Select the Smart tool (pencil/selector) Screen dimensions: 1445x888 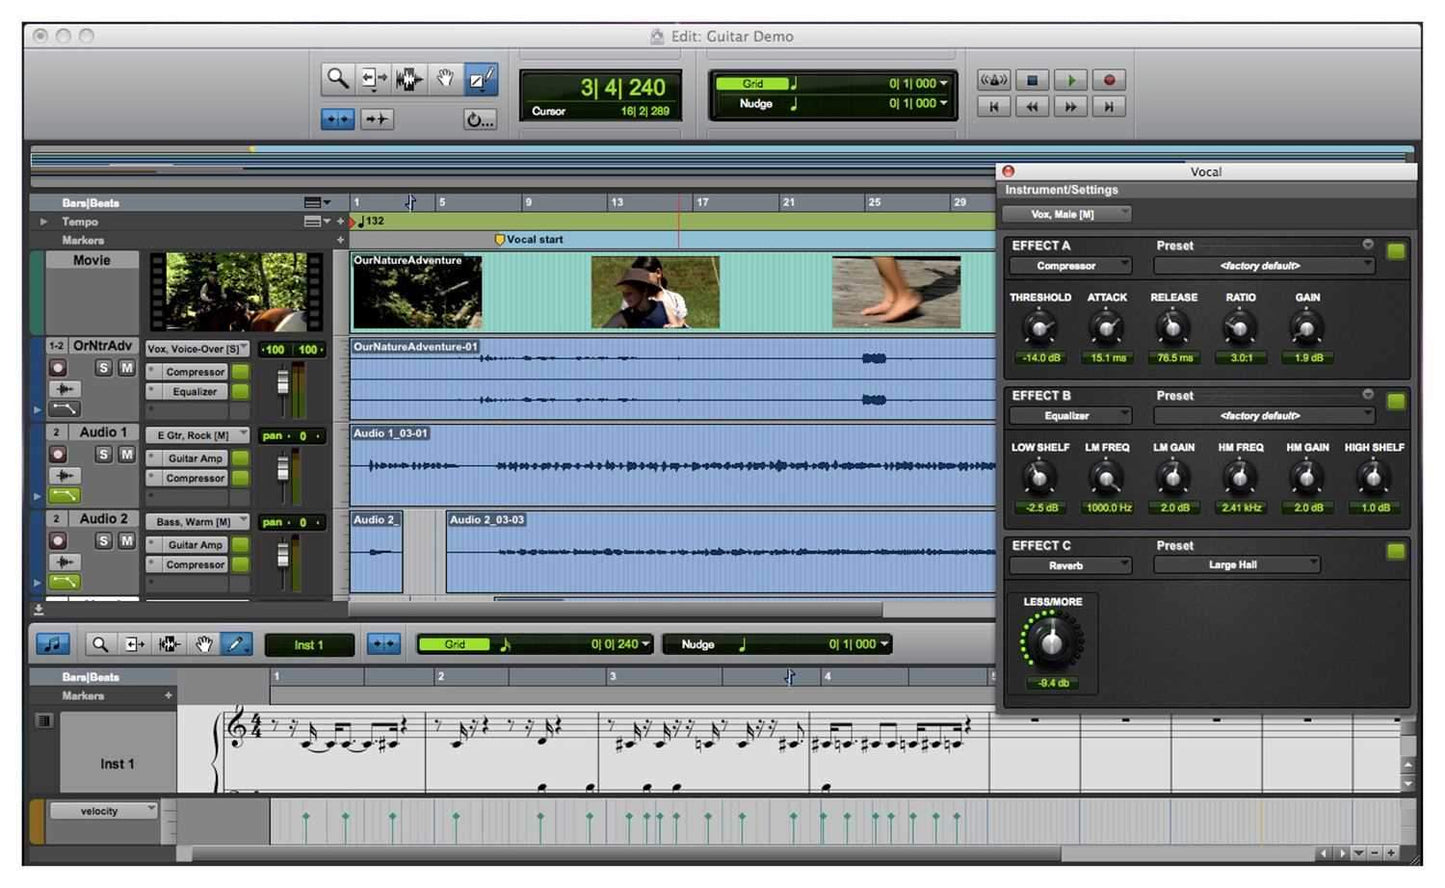(x=479, y=79)
